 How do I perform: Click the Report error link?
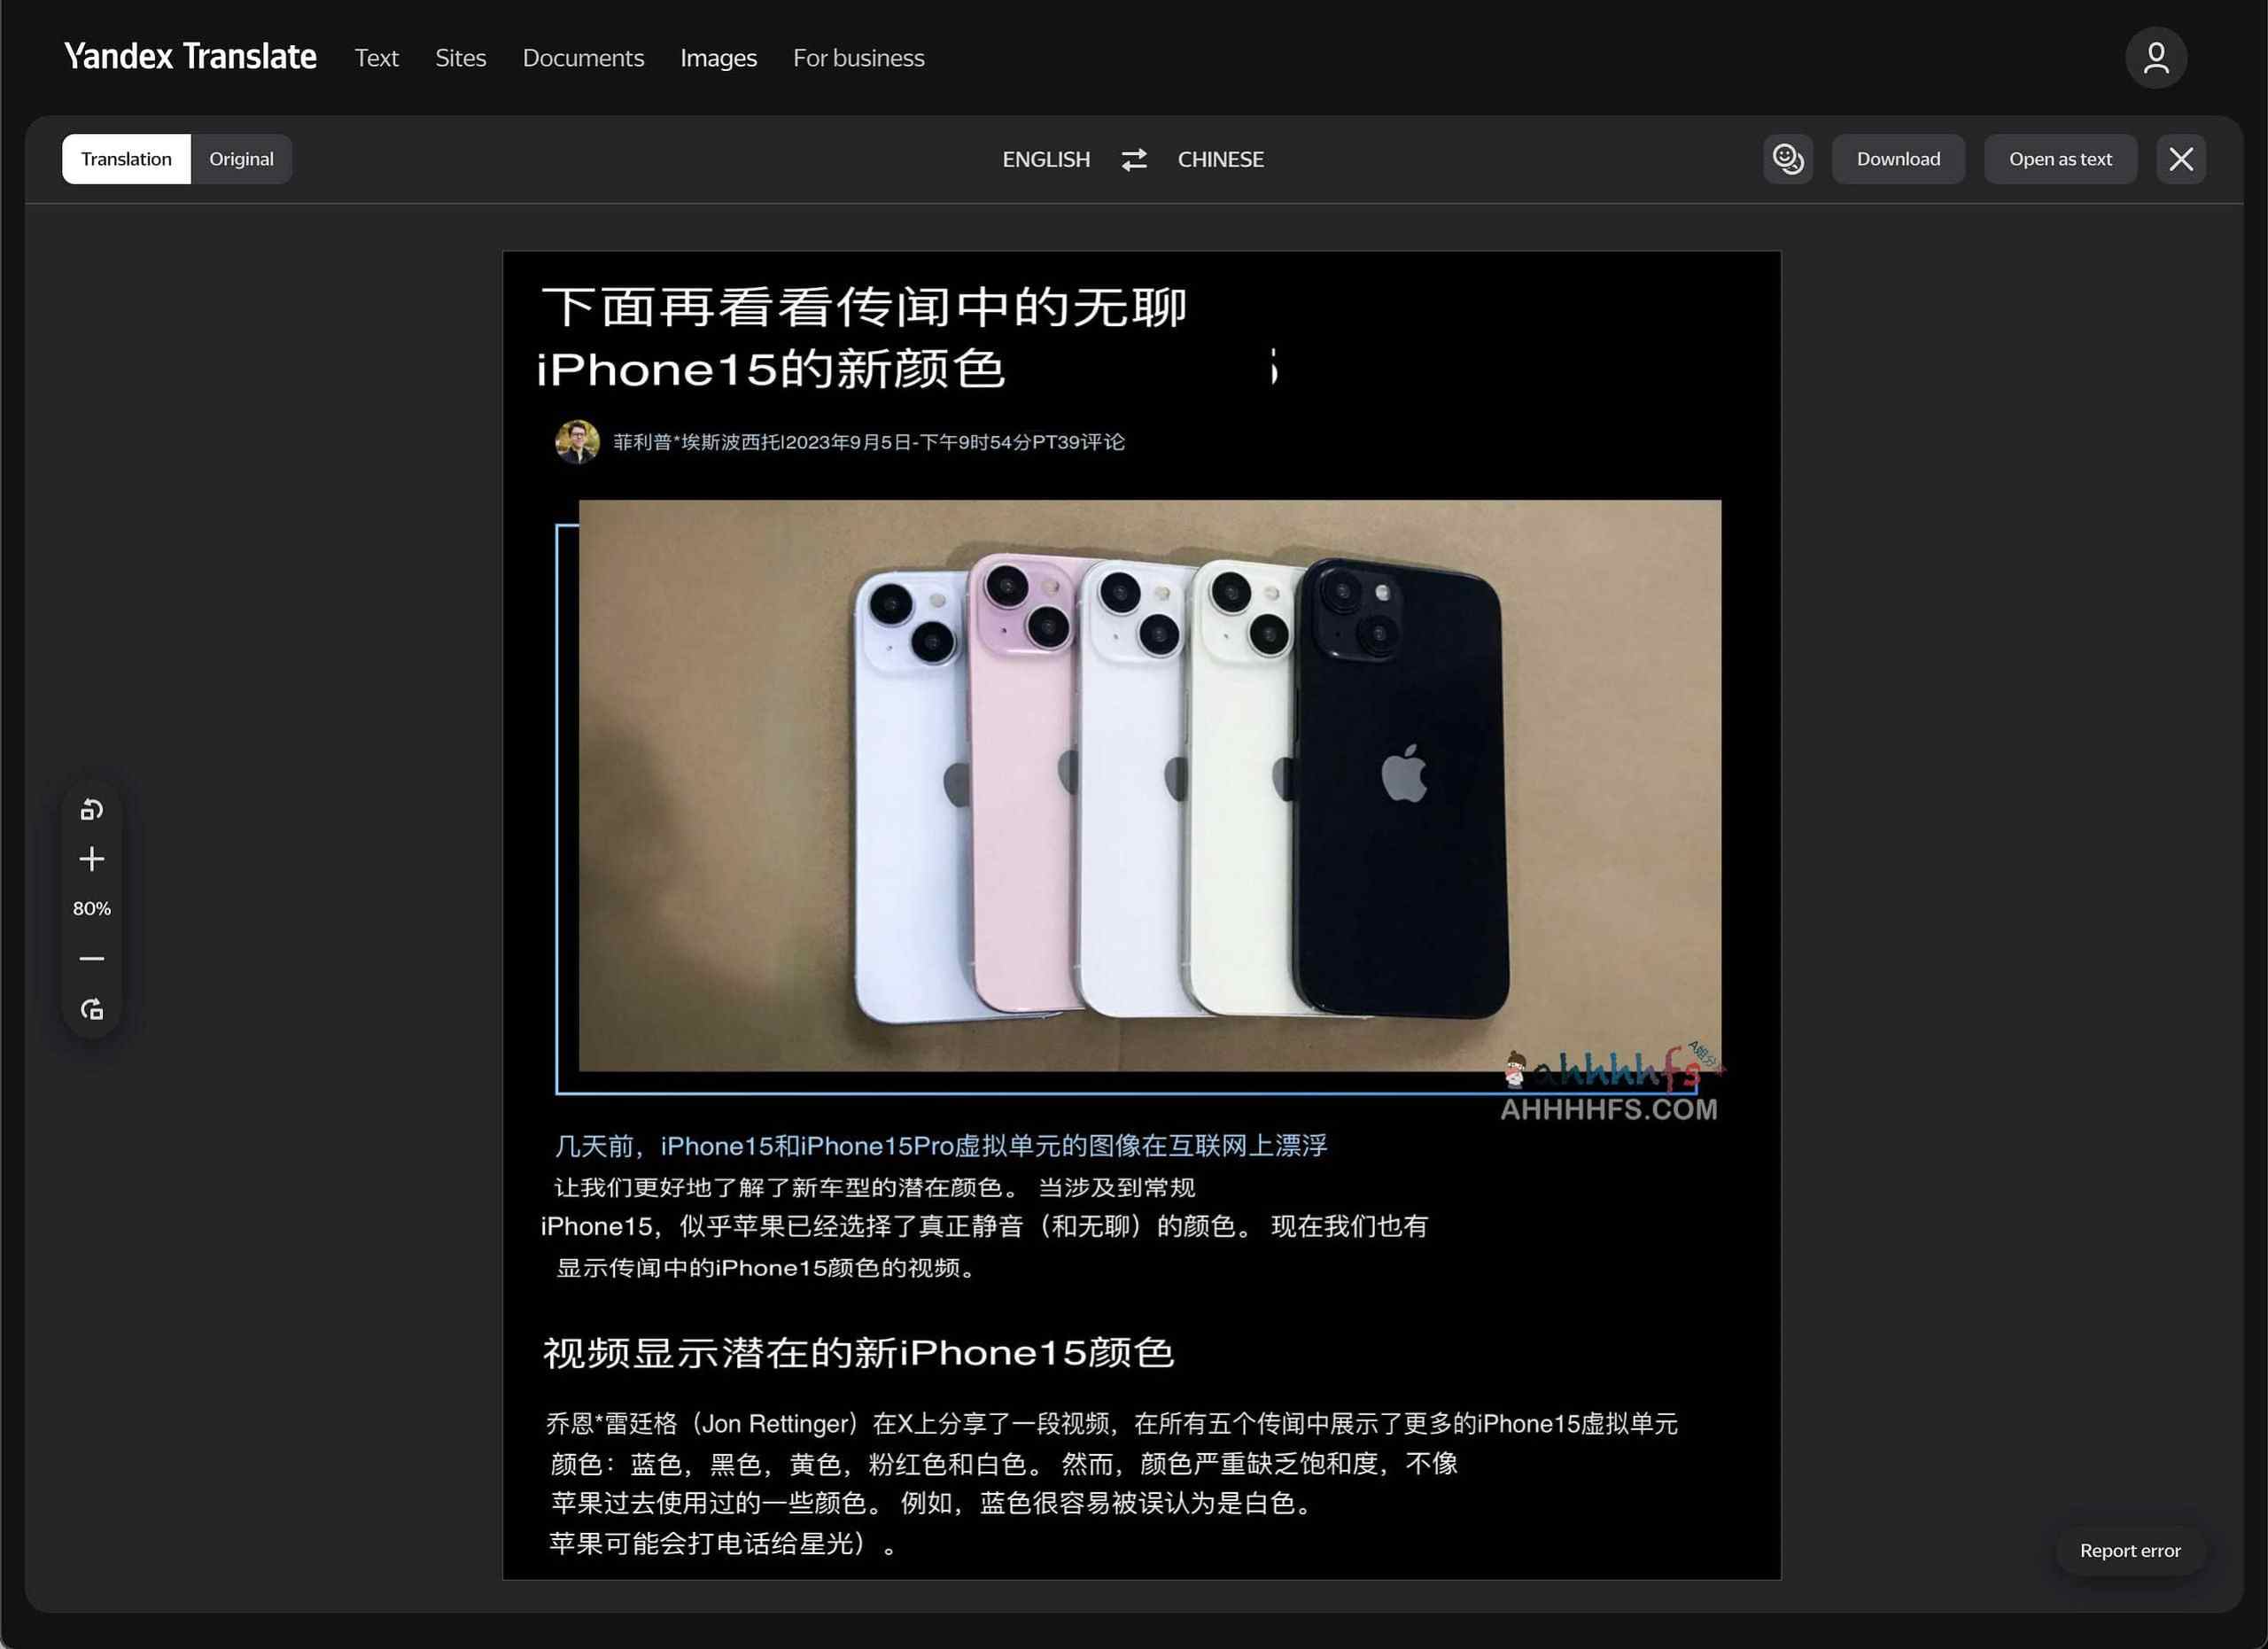[x=2131, y=1551]
